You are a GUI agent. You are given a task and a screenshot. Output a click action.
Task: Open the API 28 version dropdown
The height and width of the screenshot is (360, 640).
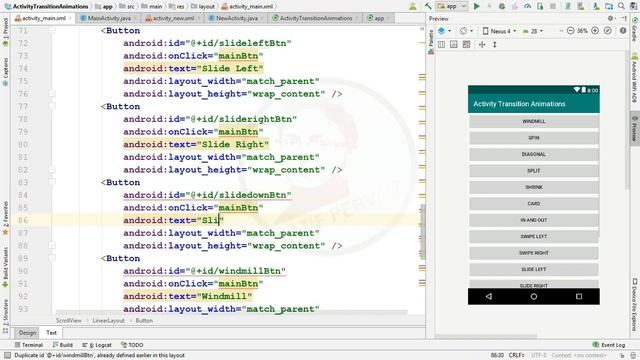click(x=533, y=31)
